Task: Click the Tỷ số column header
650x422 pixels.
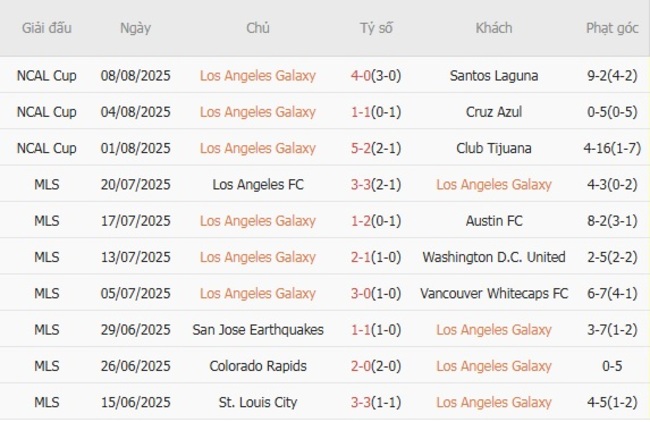Action: [377, 28]
